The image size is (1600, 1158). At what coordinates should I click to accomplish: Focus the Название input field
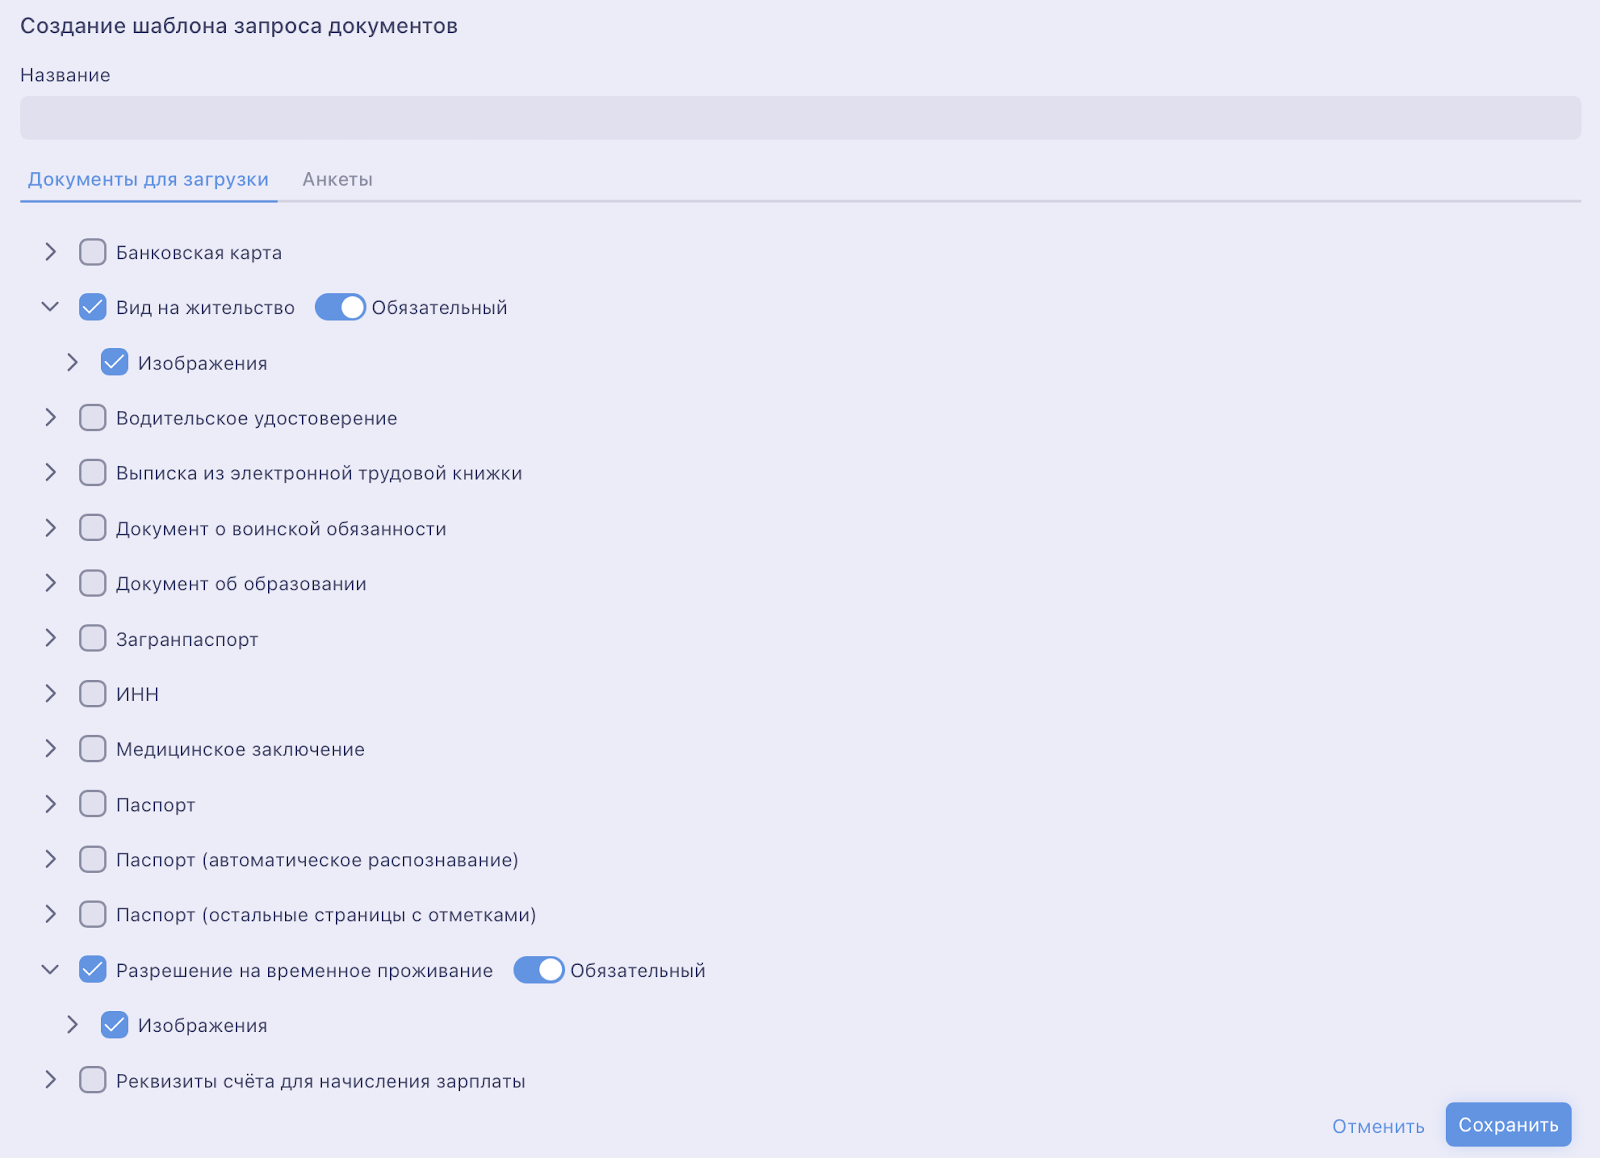[x=800, y=118]
